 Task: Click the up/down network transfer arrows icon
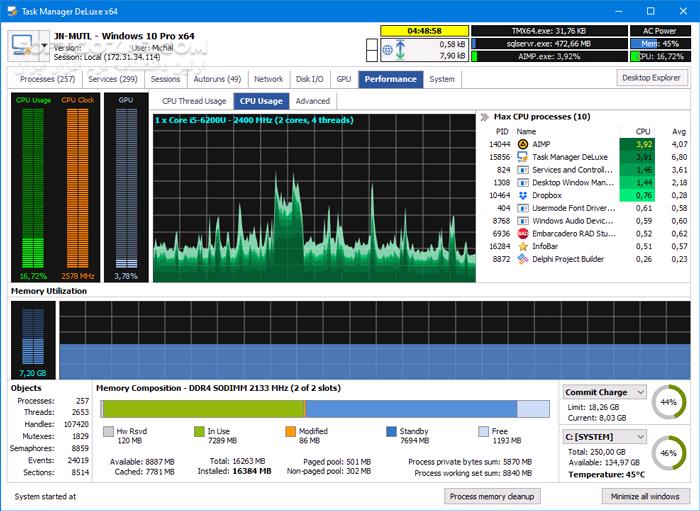(400, 50)
